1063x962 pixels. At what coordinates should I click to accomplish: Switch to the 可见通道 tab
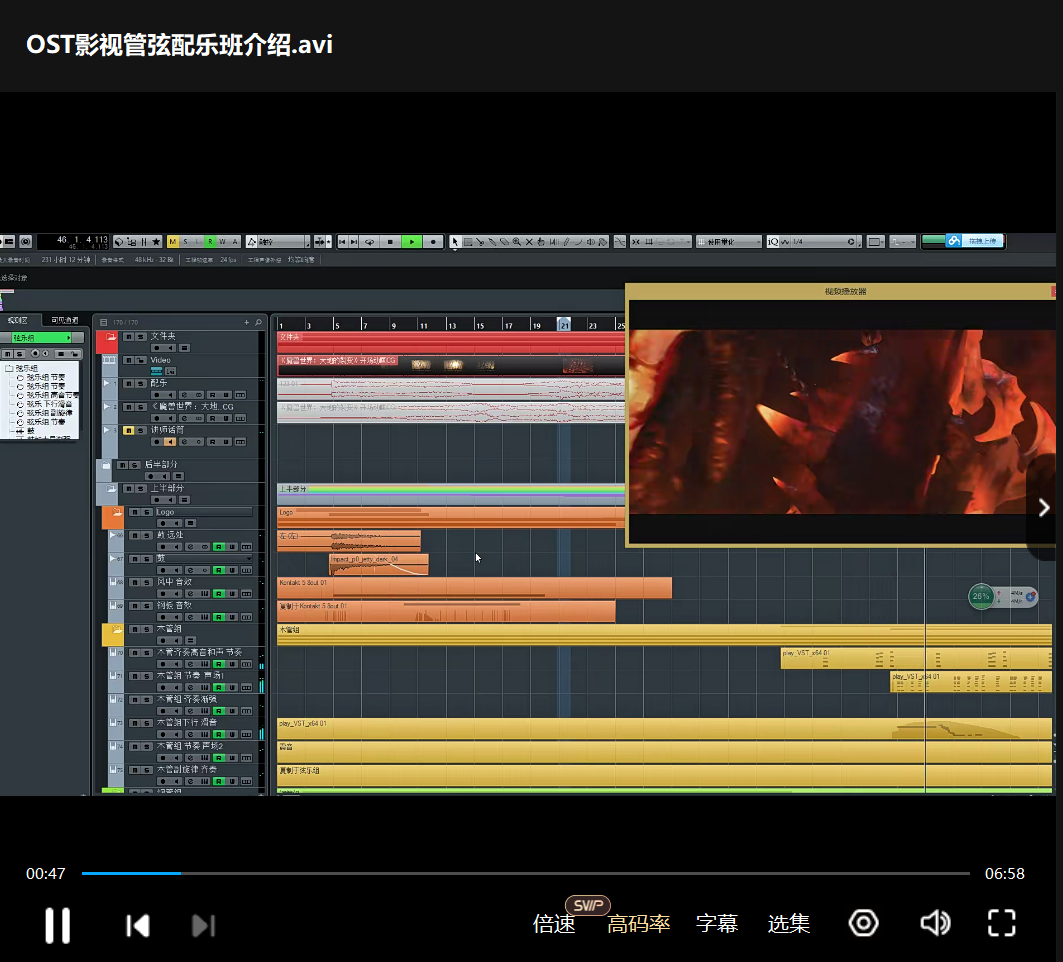[x=64, y=320]
